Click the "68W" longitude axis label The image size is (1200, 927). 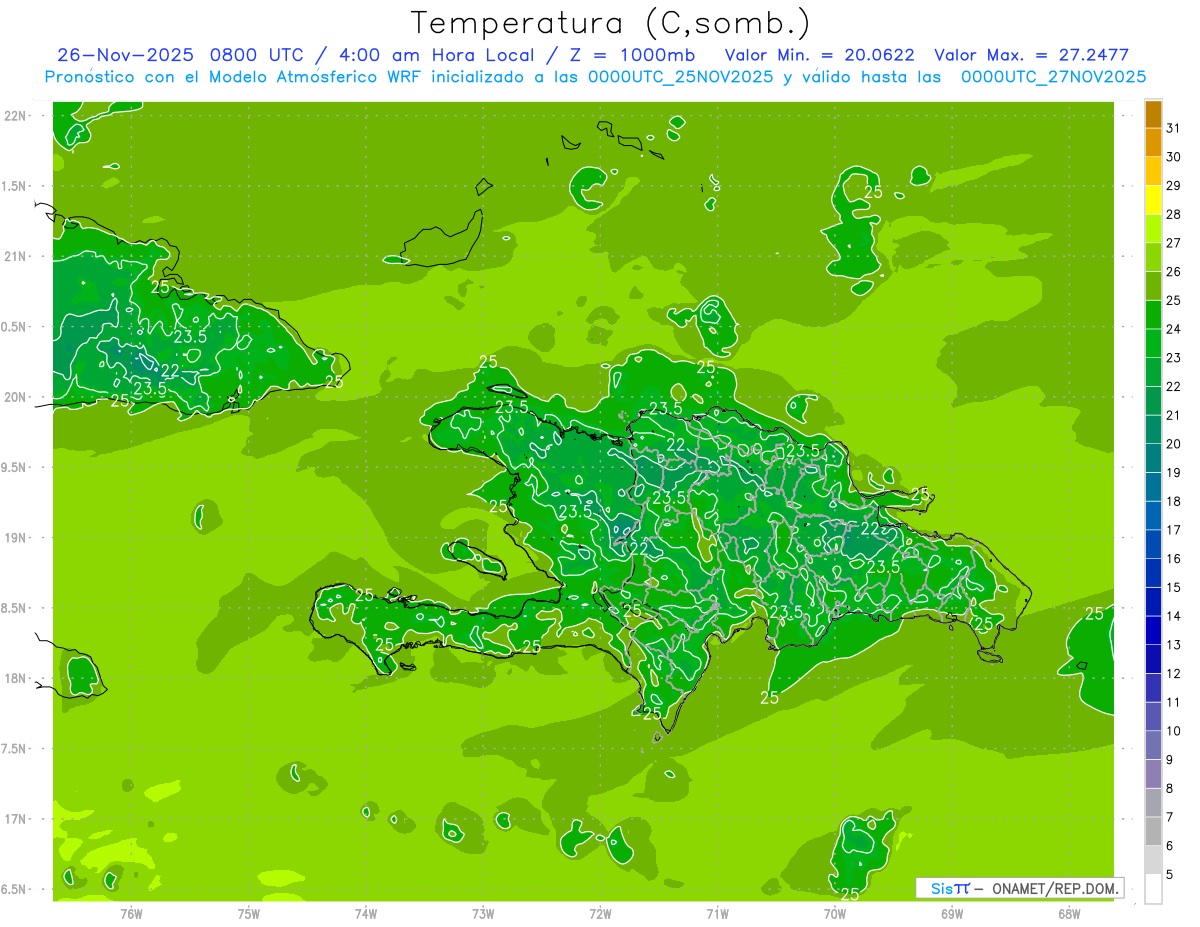1069,913
